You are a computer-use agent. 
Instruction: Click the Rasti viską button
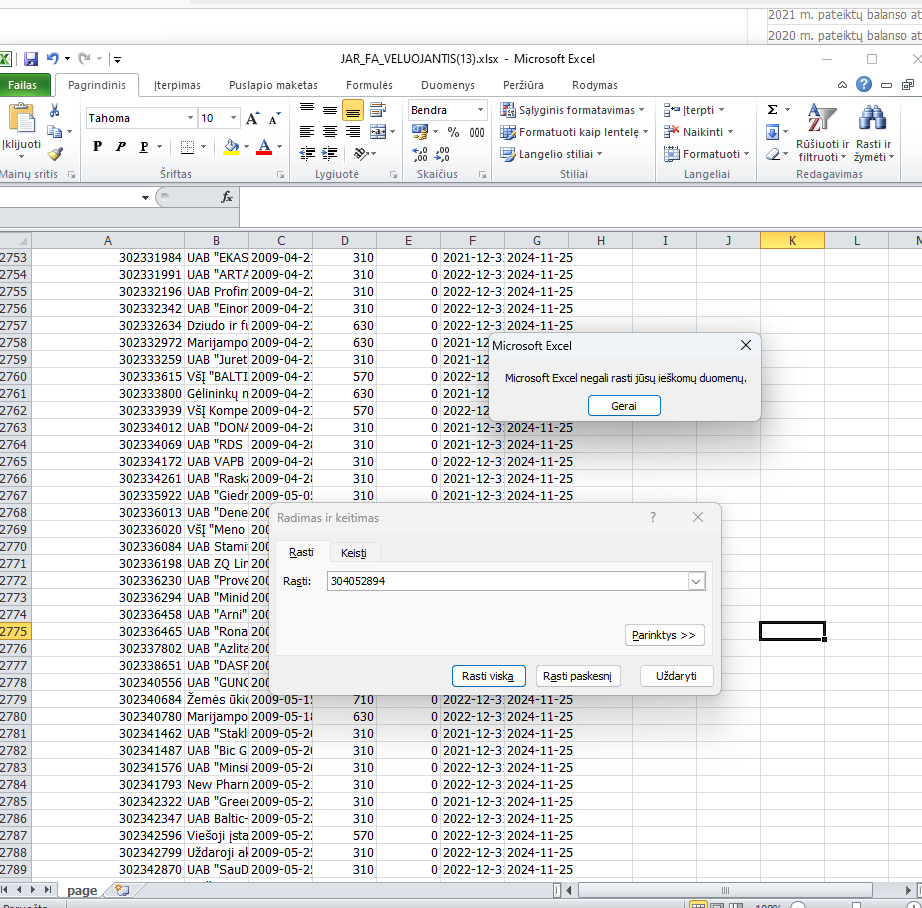coord(488,676)
